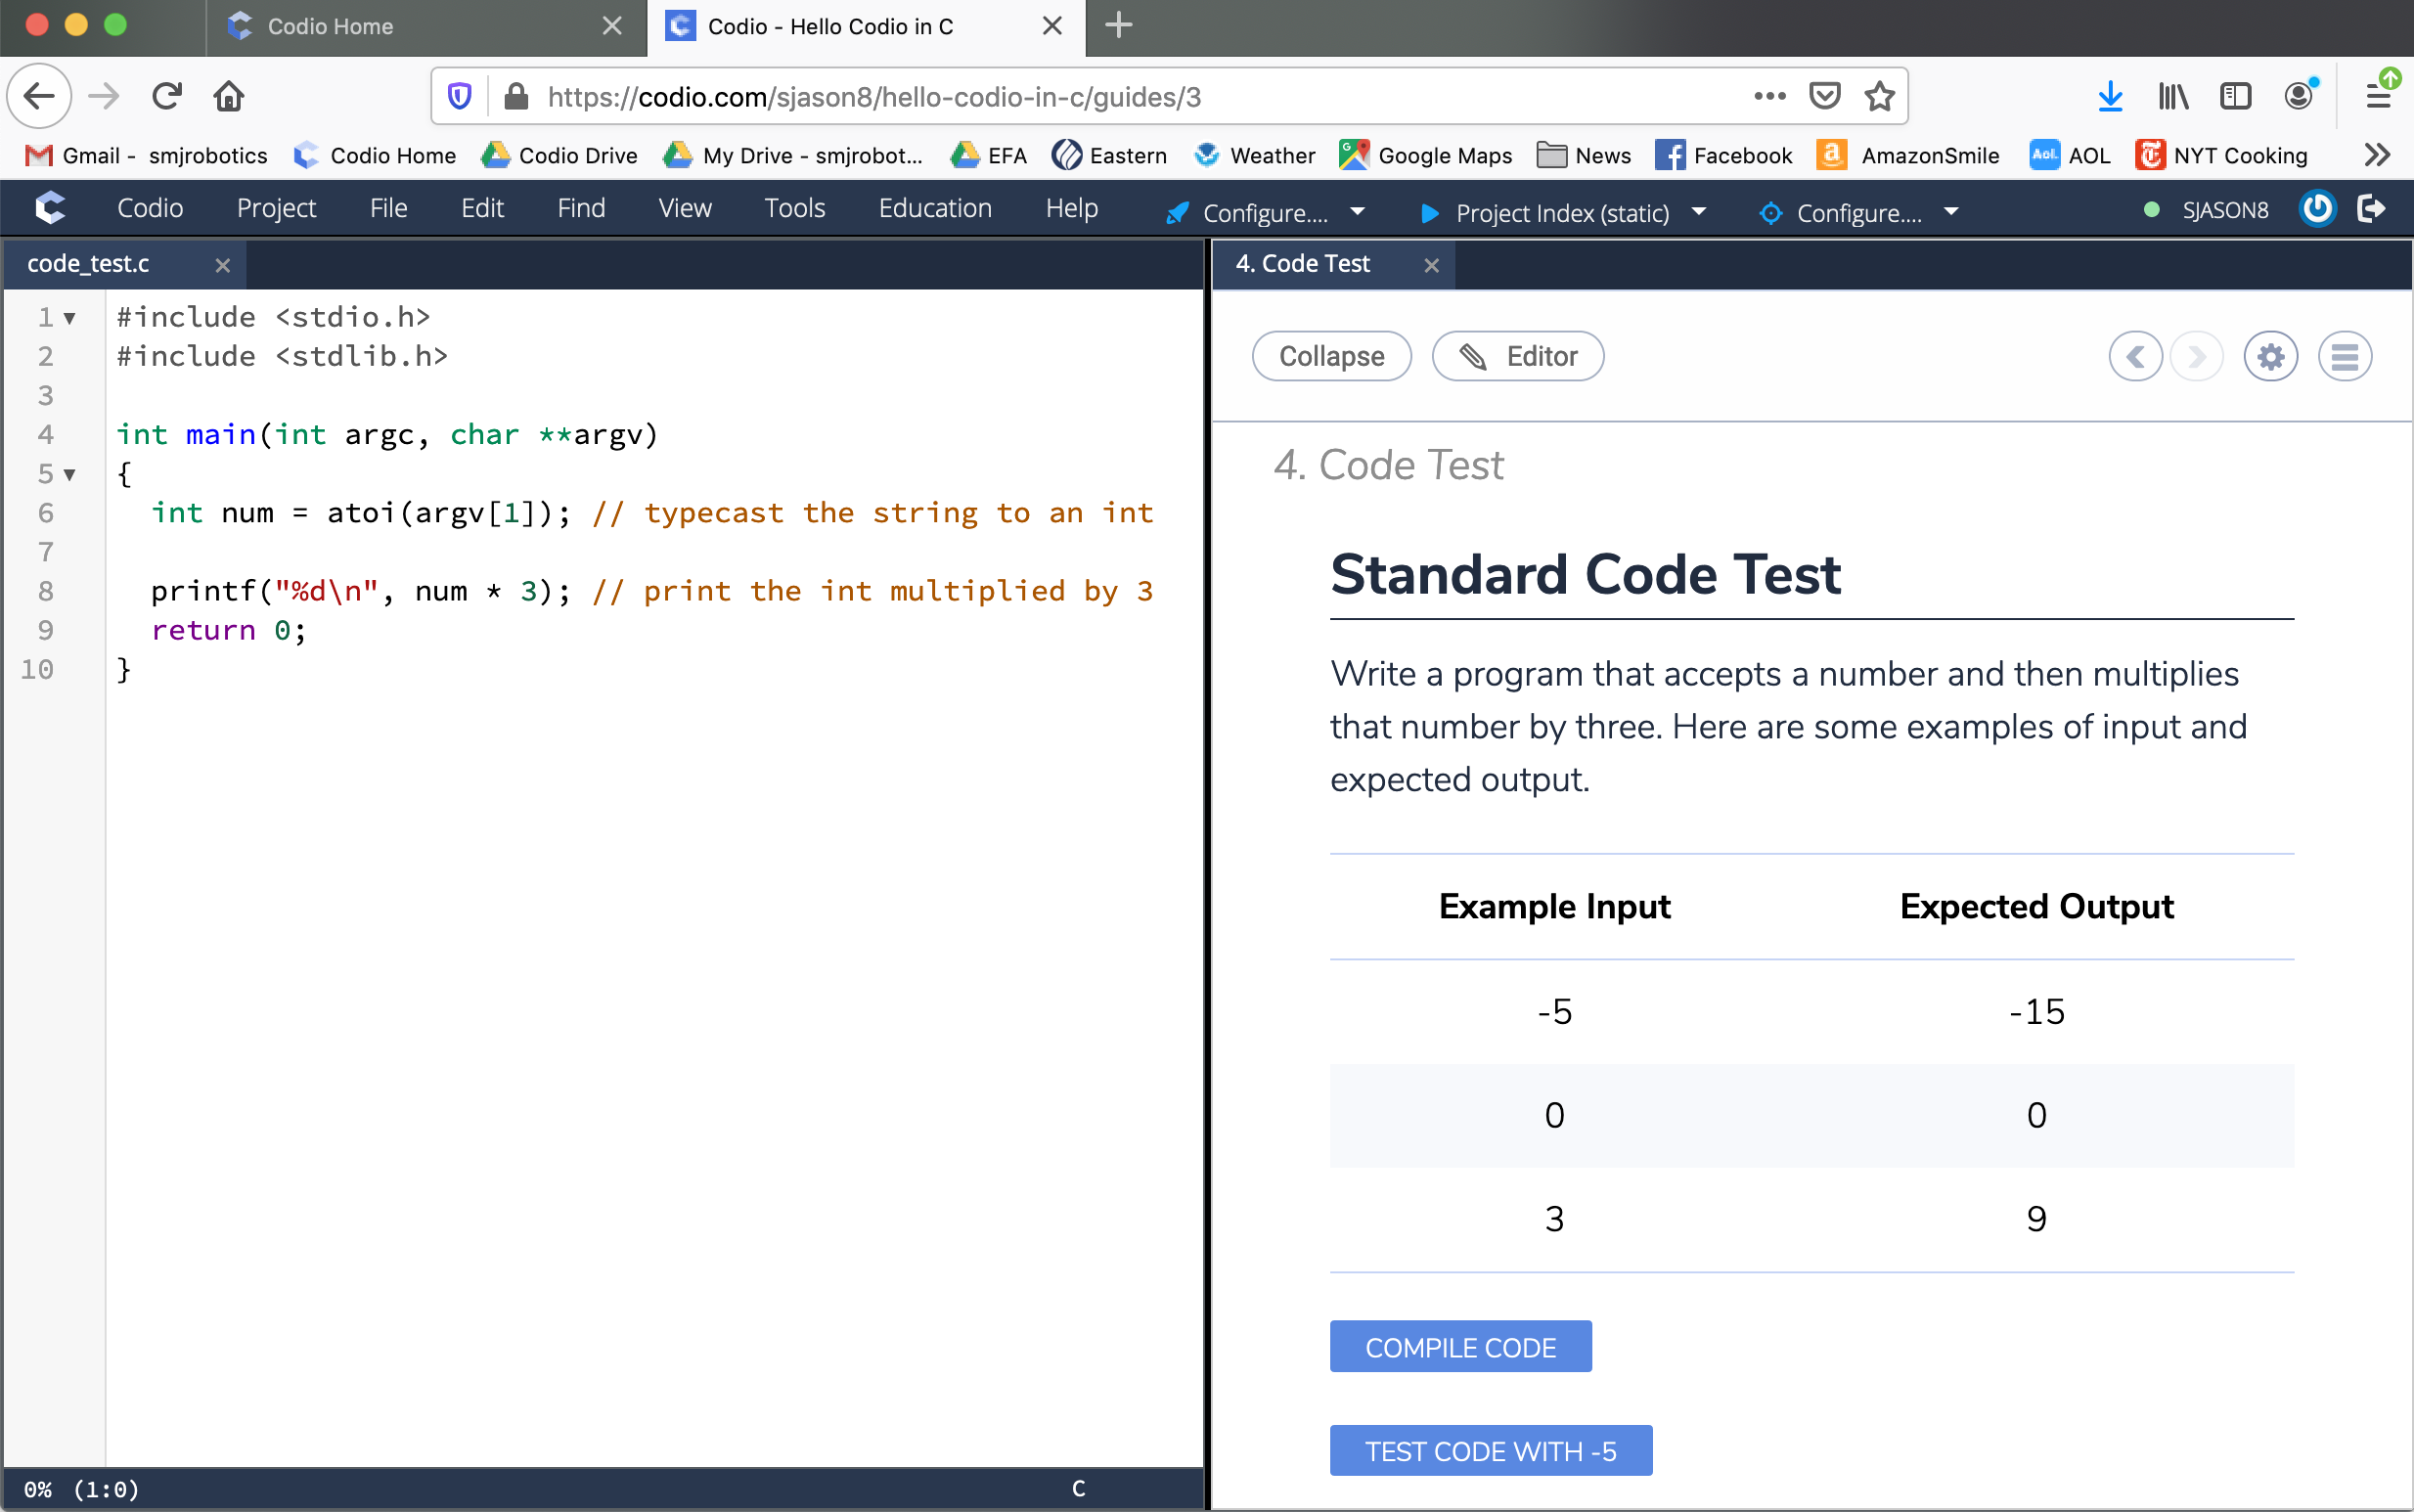The image size is (2414, 1512).
Task: Expand Project Index (static) dropdown arrow
Action: [x=1699, y=212]
